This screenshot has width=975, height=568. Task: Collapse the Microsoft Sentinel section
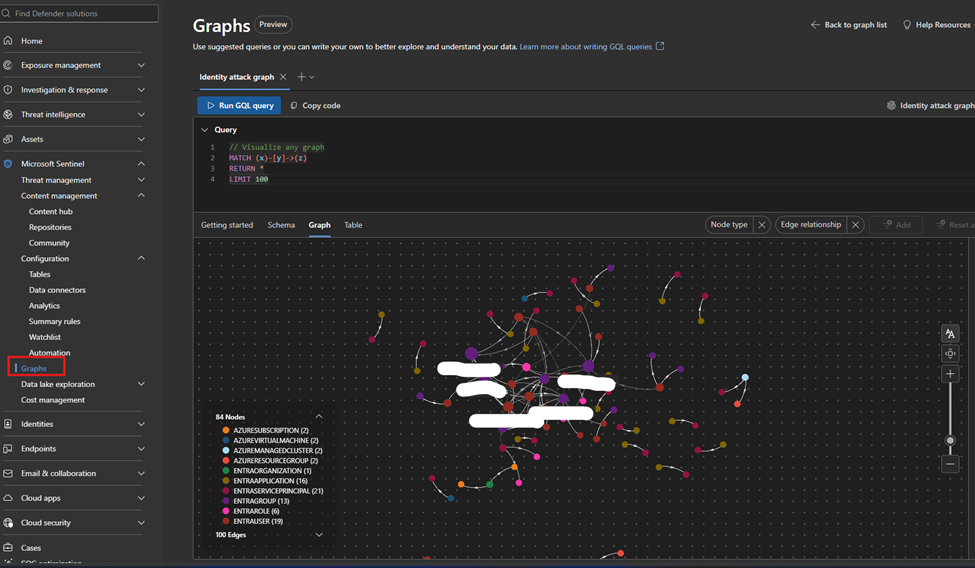click(141, 164)
